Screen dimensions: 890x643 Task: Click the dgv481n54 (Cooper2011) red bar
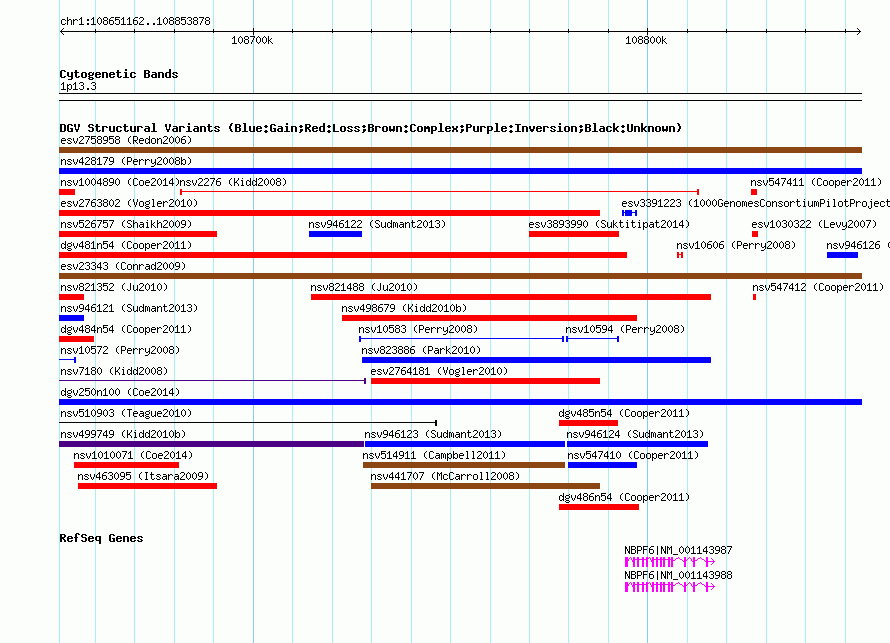pos(343,255)
